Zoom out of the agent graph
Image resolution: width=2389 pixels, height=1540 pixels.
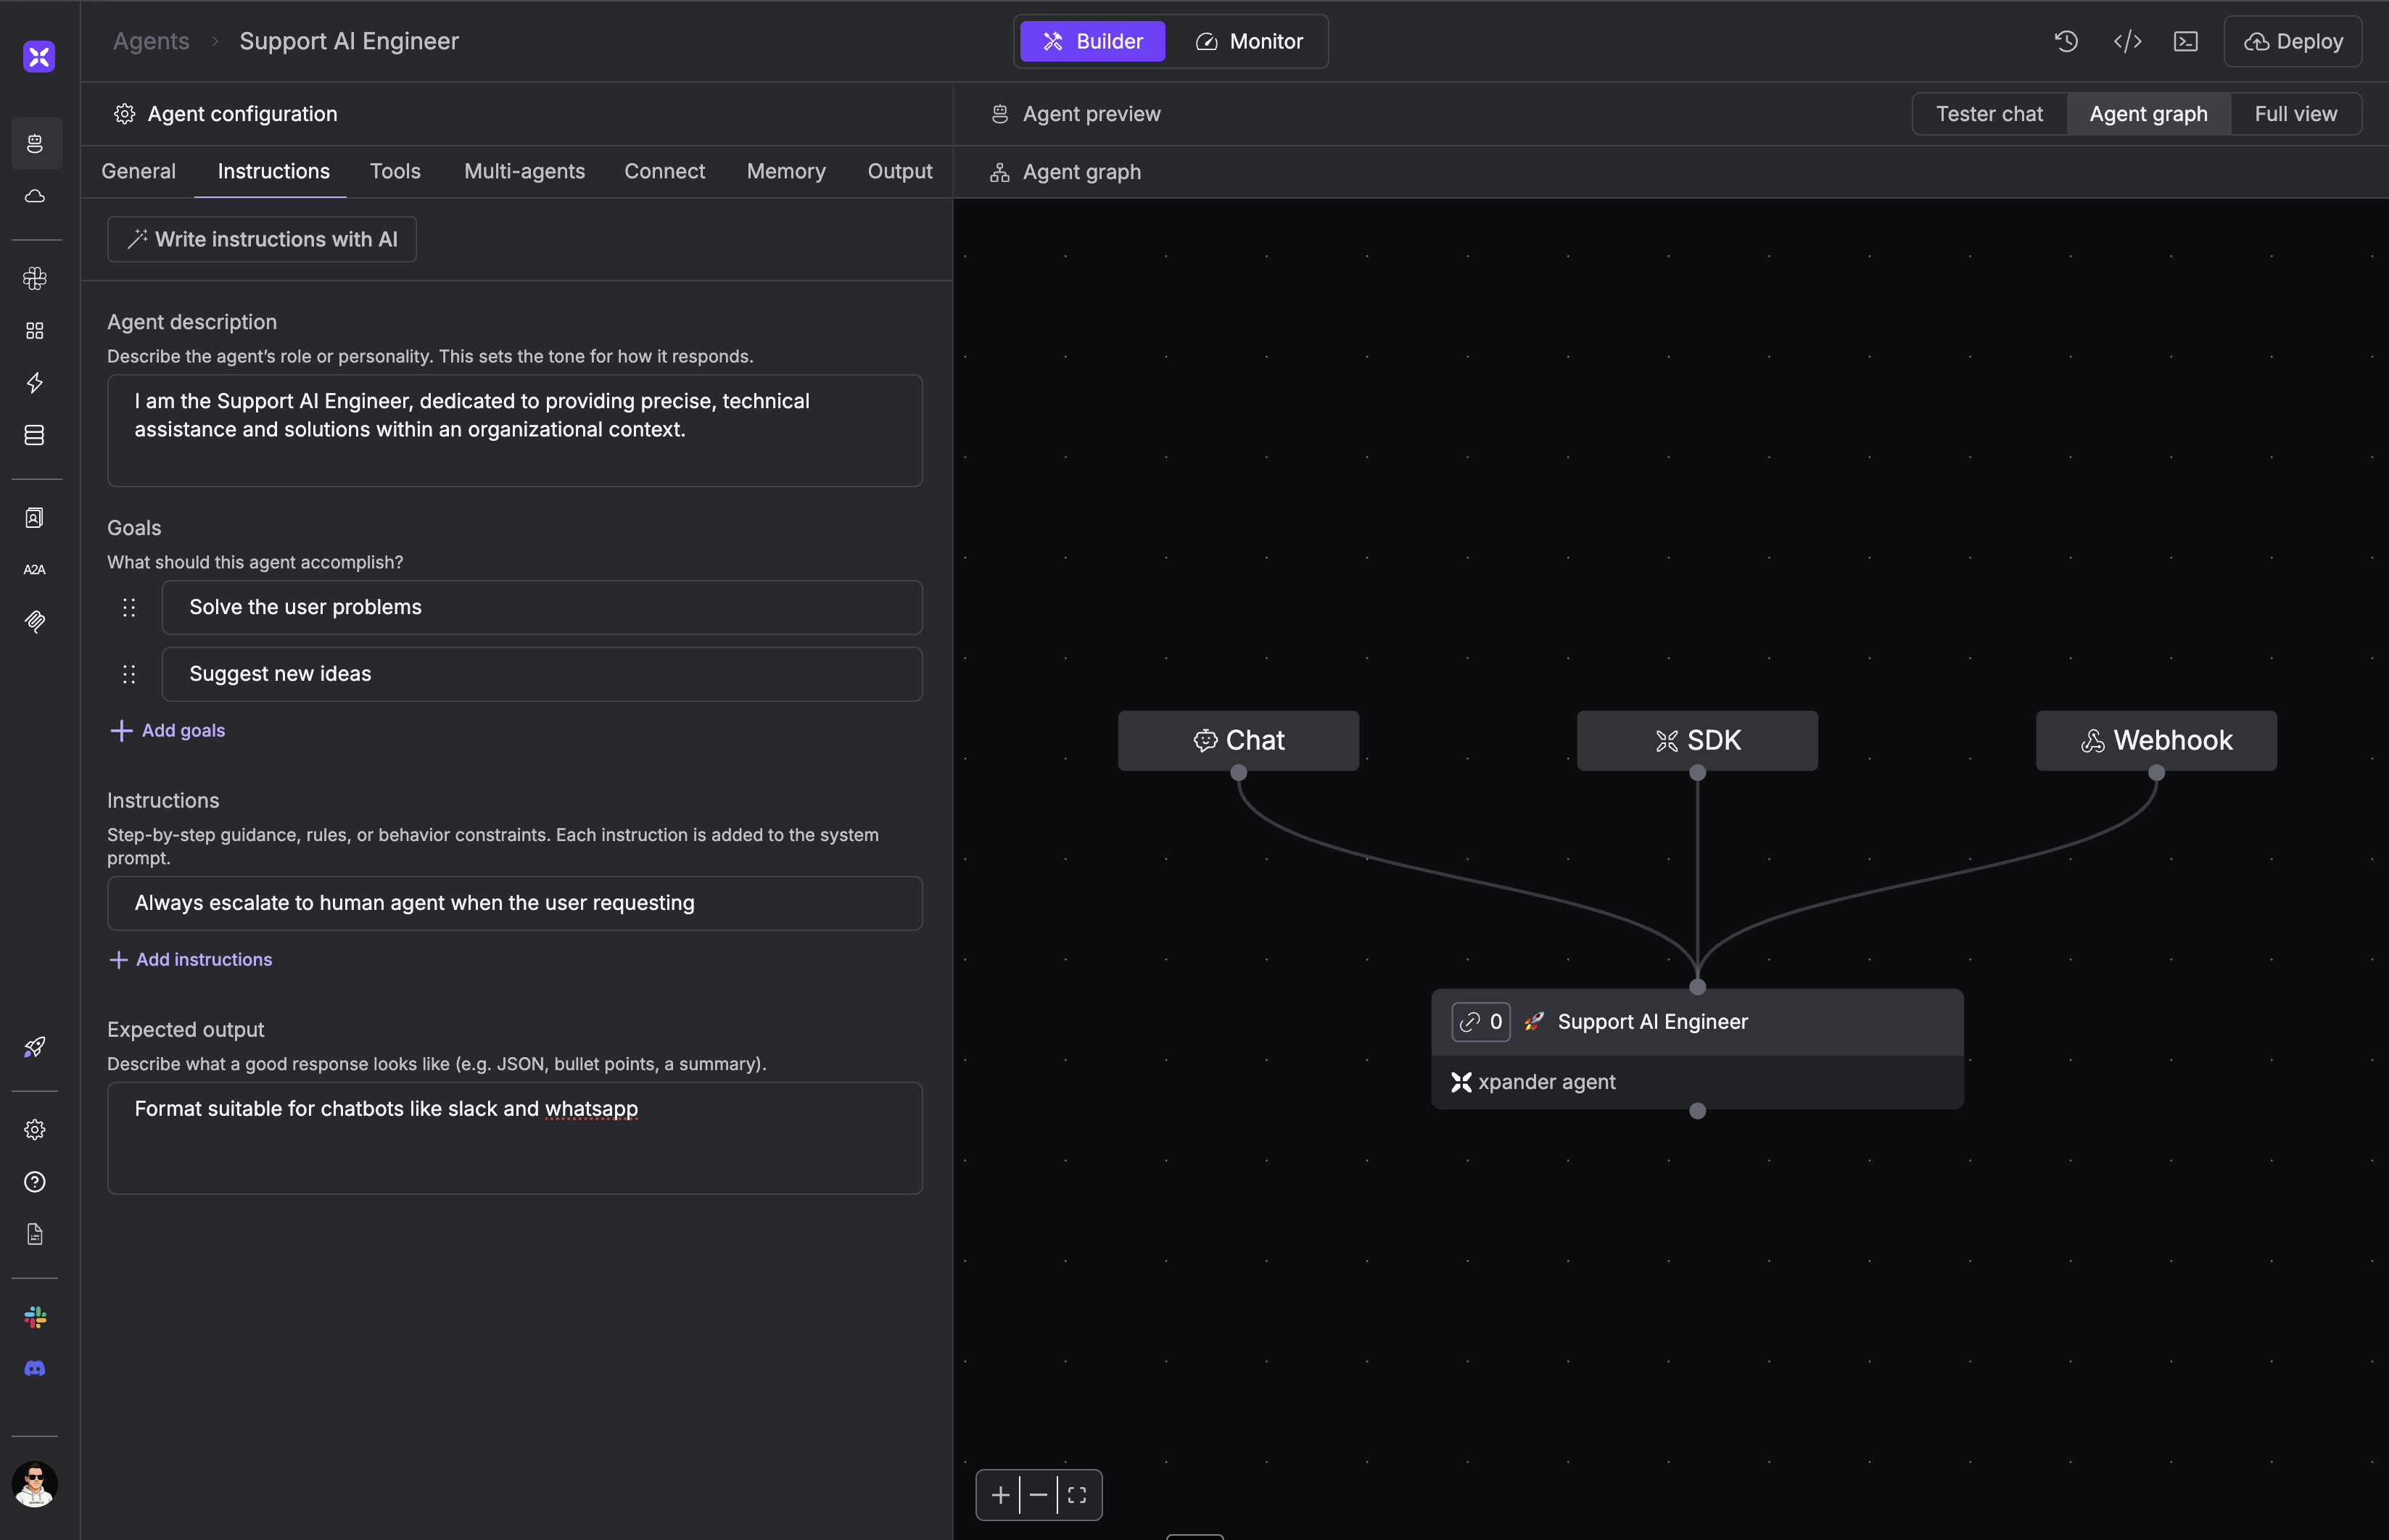1038,1495
